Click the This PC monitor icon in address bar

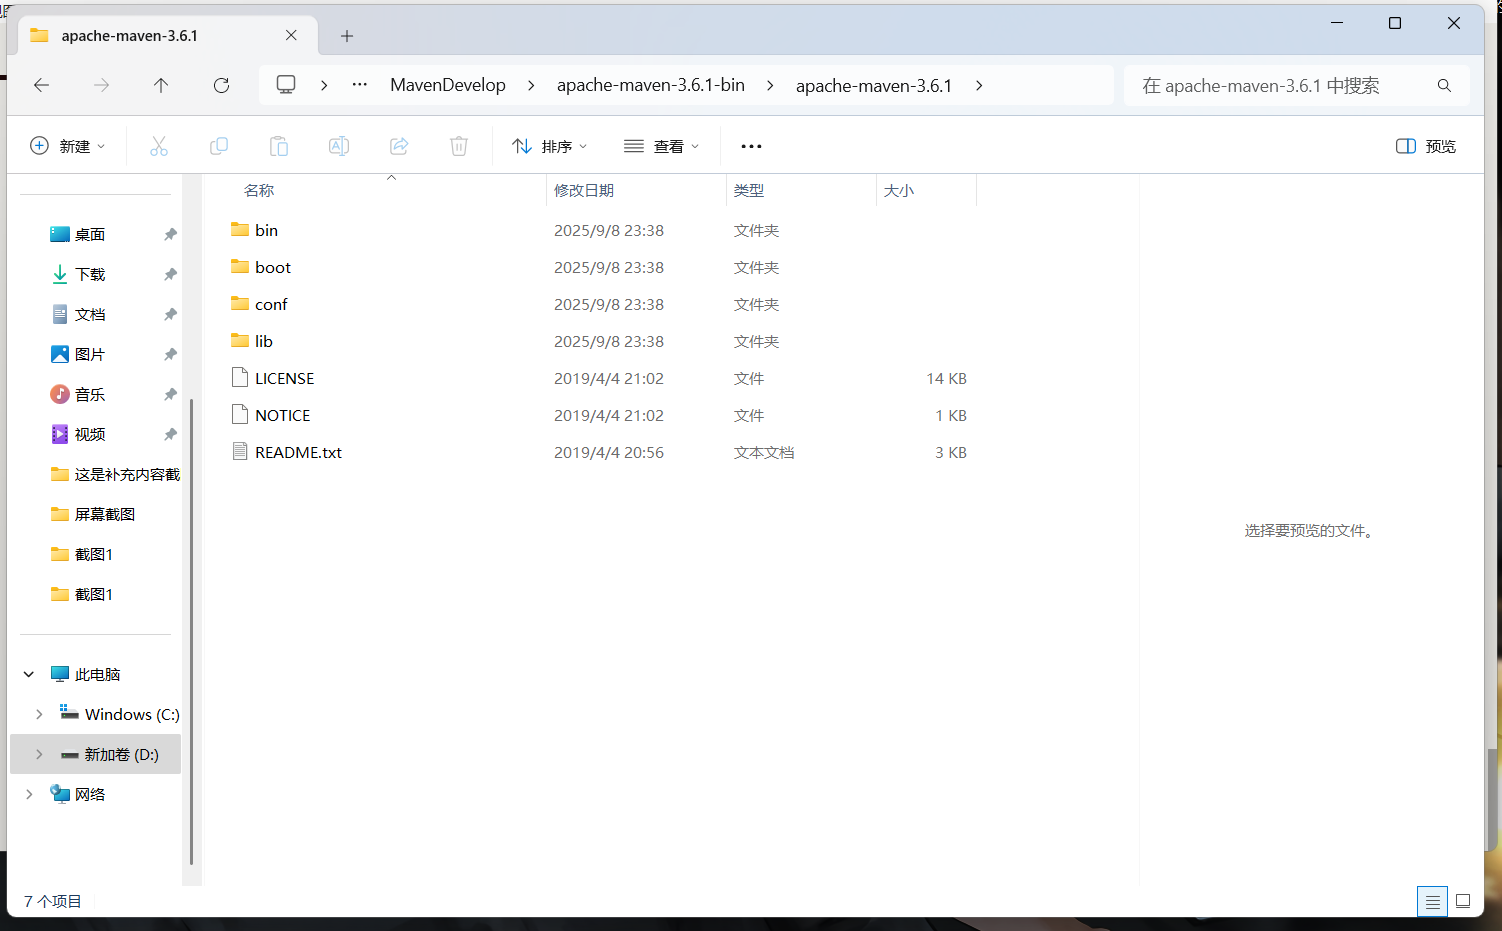[286, 85]
